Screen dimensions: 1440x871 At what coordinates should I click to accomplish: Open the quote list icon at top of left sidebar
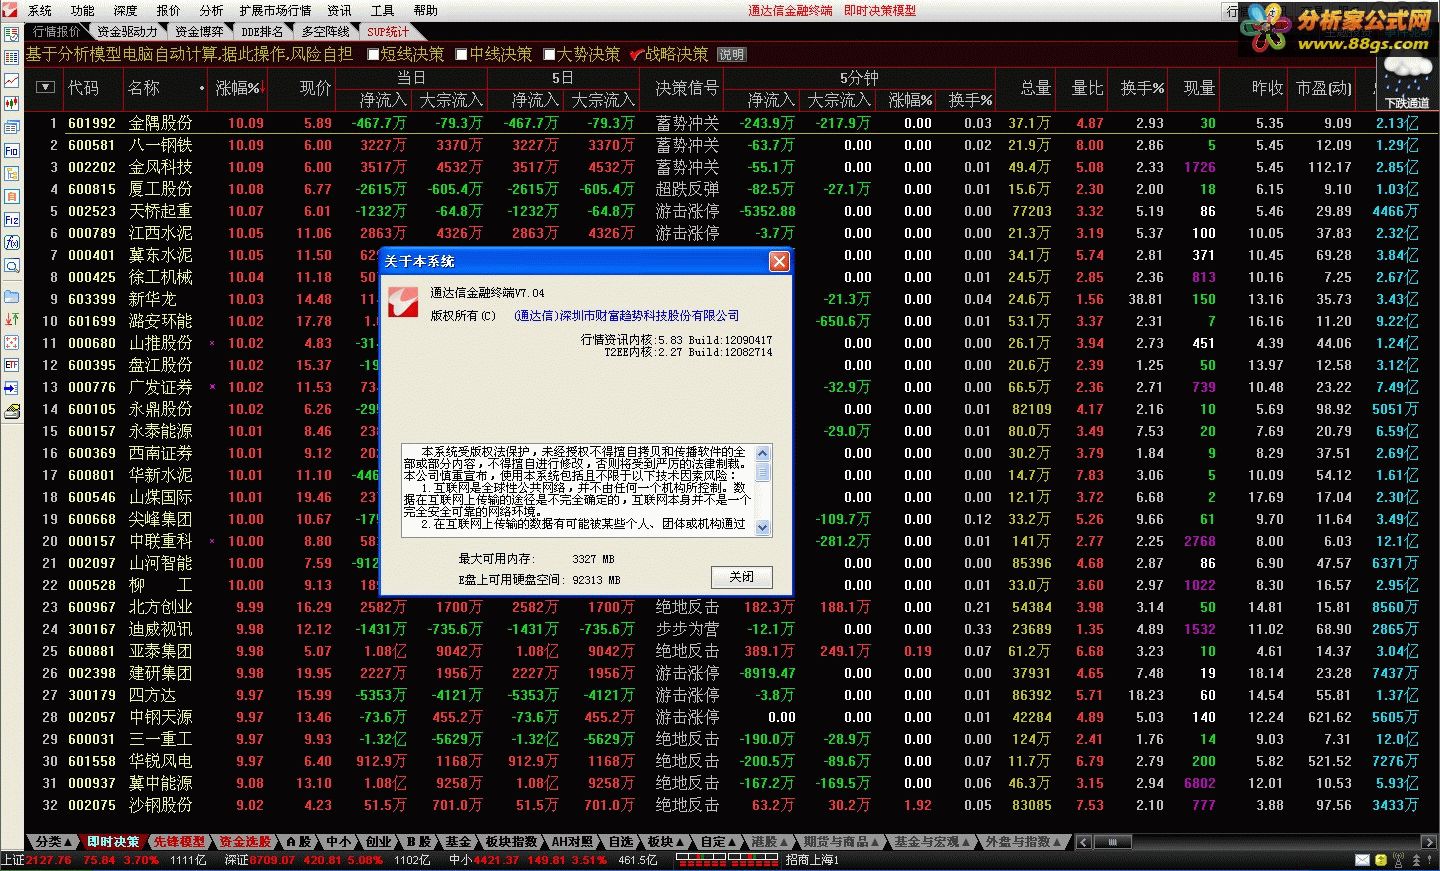pos(12,34)
